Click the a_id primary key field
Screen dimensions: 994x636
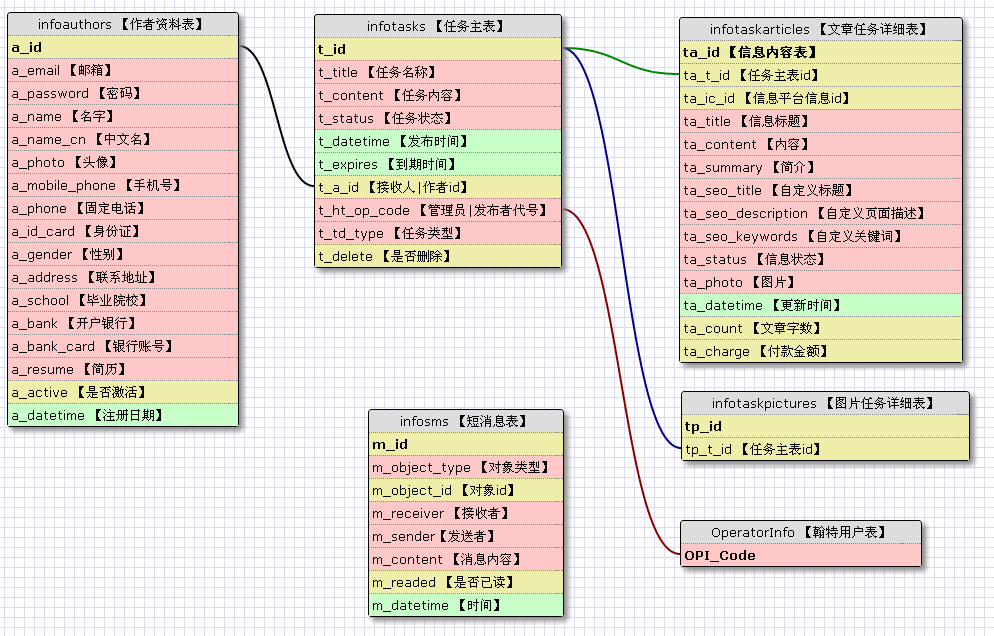[x=123, y=47]
